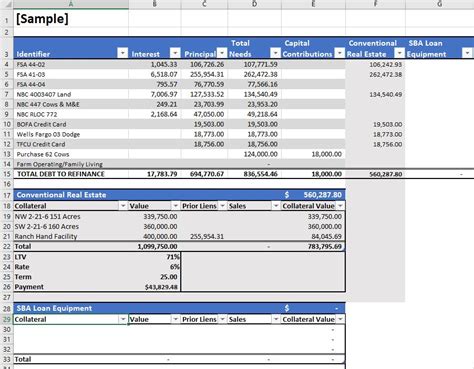Select the NBC 4003407 Land cell
Screen dimensions: 474x369
pos(71,94)
